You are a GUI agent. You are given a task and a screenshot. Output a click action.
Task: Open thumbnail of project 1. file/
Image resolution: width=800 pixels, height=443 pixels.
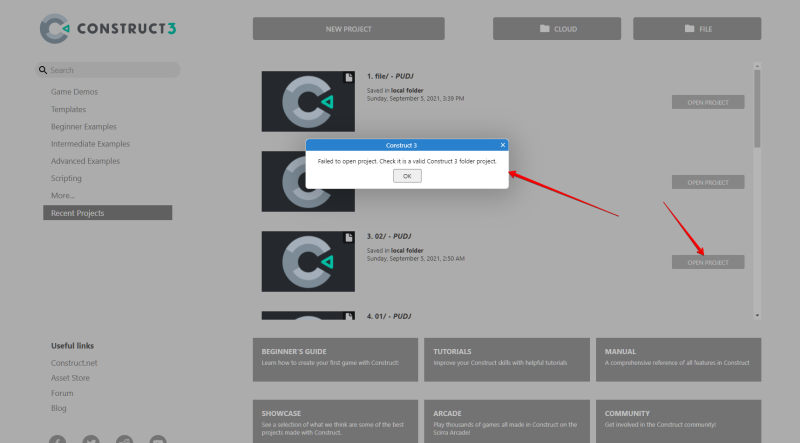click(x=308, y=101)
